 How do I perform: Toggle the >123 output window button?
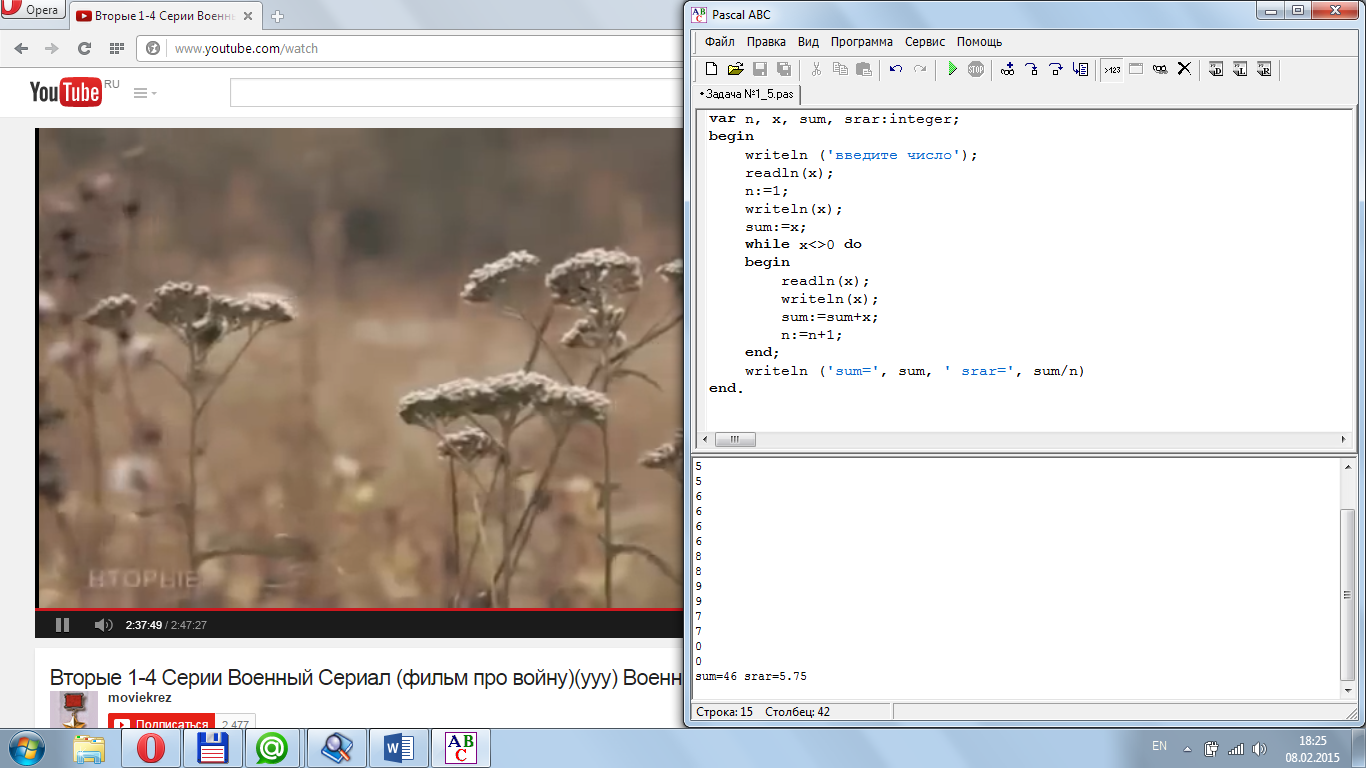tap(1111, 69)
